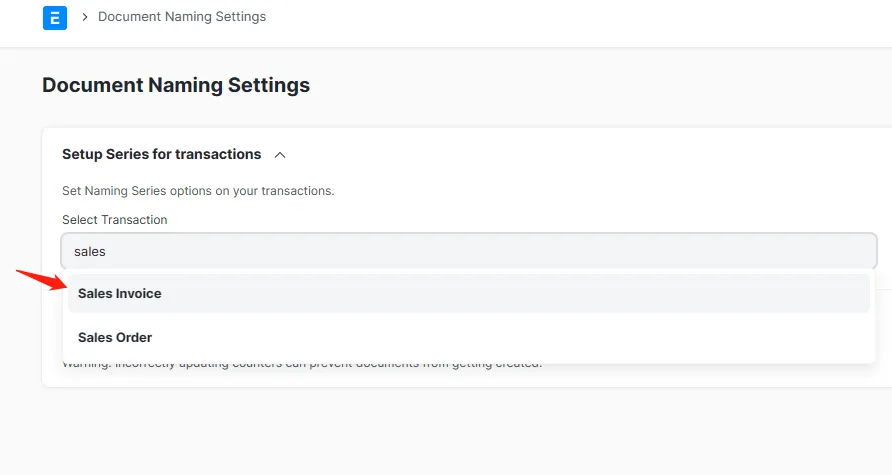The image size is (892, 475).
Task: Click the typed text sales in the field
Action: click(x=90, y=252)
